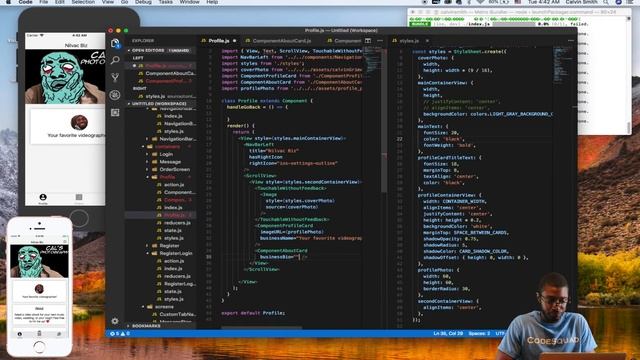Open the Debug menu

(143, 2)
